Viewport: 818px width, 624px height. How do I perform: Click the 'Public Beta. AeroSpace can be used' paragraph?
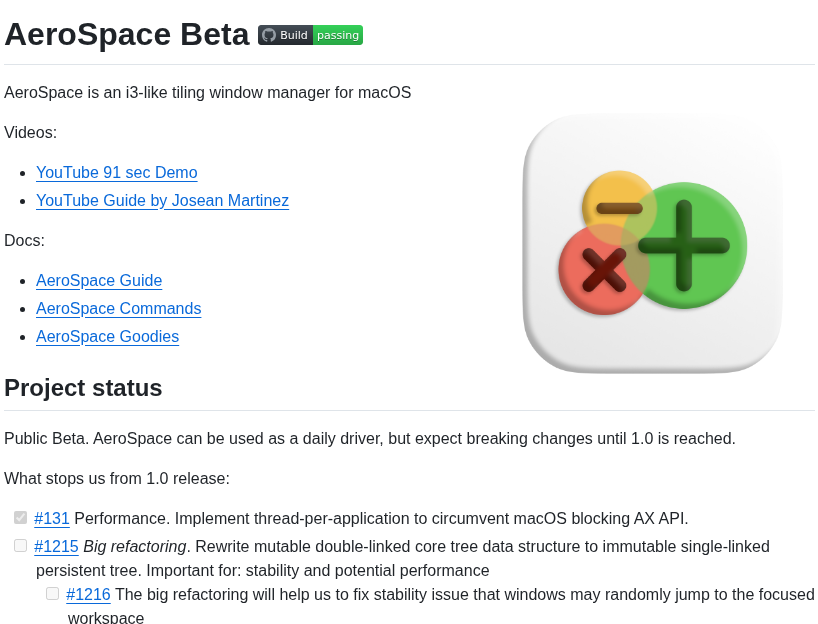tap(370, 438)
